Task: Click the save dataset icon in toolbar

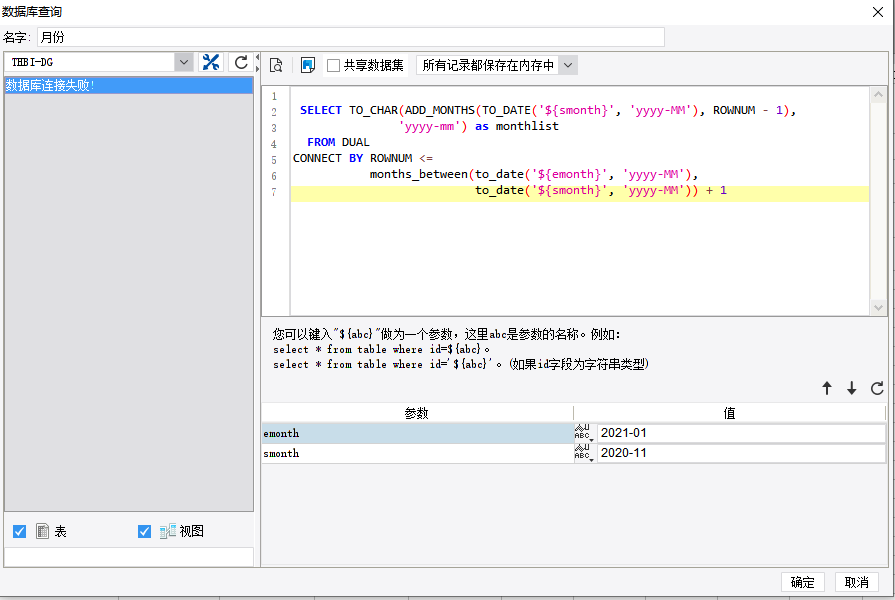Action: (308, 65)
